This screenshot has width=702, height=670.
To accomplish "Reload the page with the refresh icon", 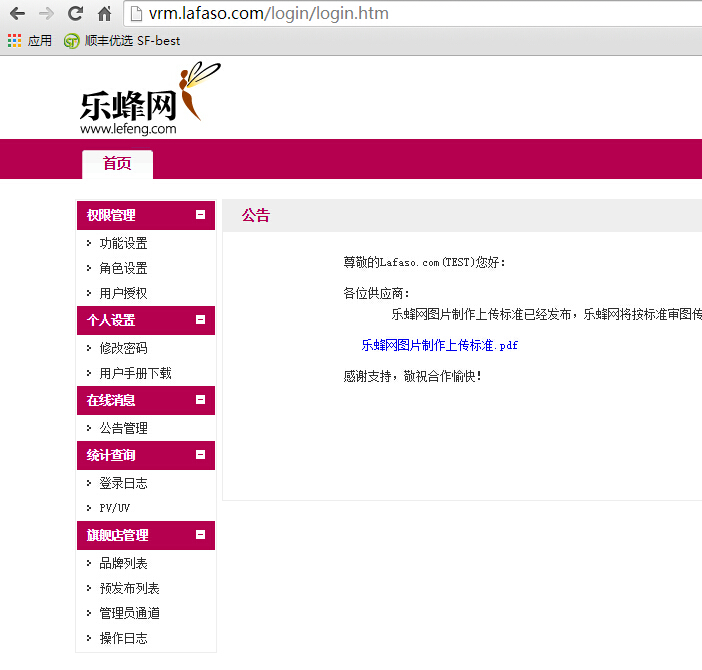I will (x=75, y=13).
